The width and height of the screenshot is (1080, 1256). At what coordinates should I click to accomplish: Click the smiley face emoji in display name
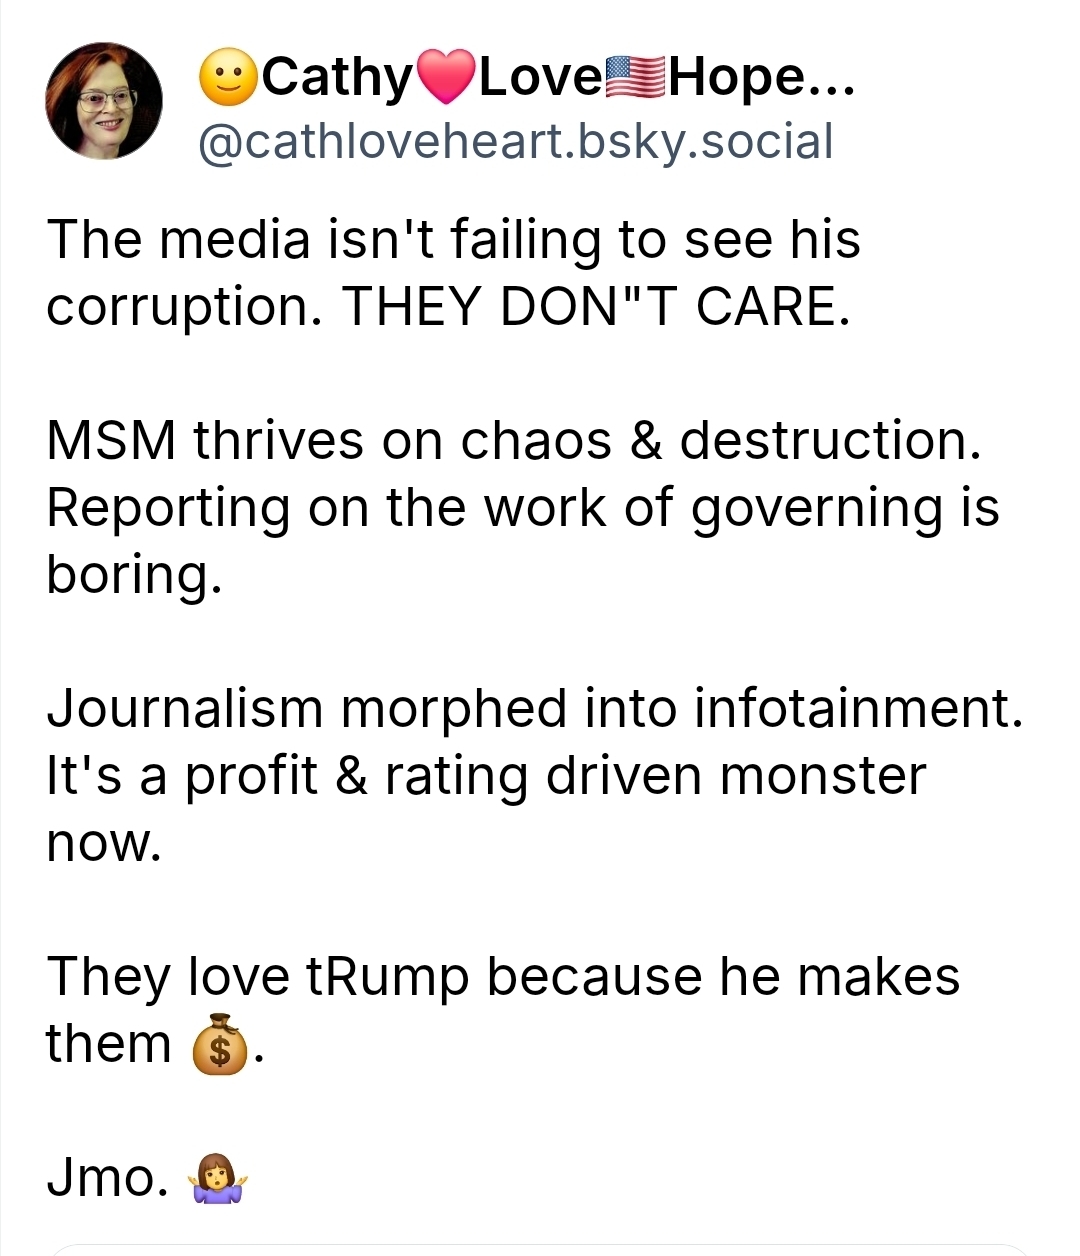(228, 79)
